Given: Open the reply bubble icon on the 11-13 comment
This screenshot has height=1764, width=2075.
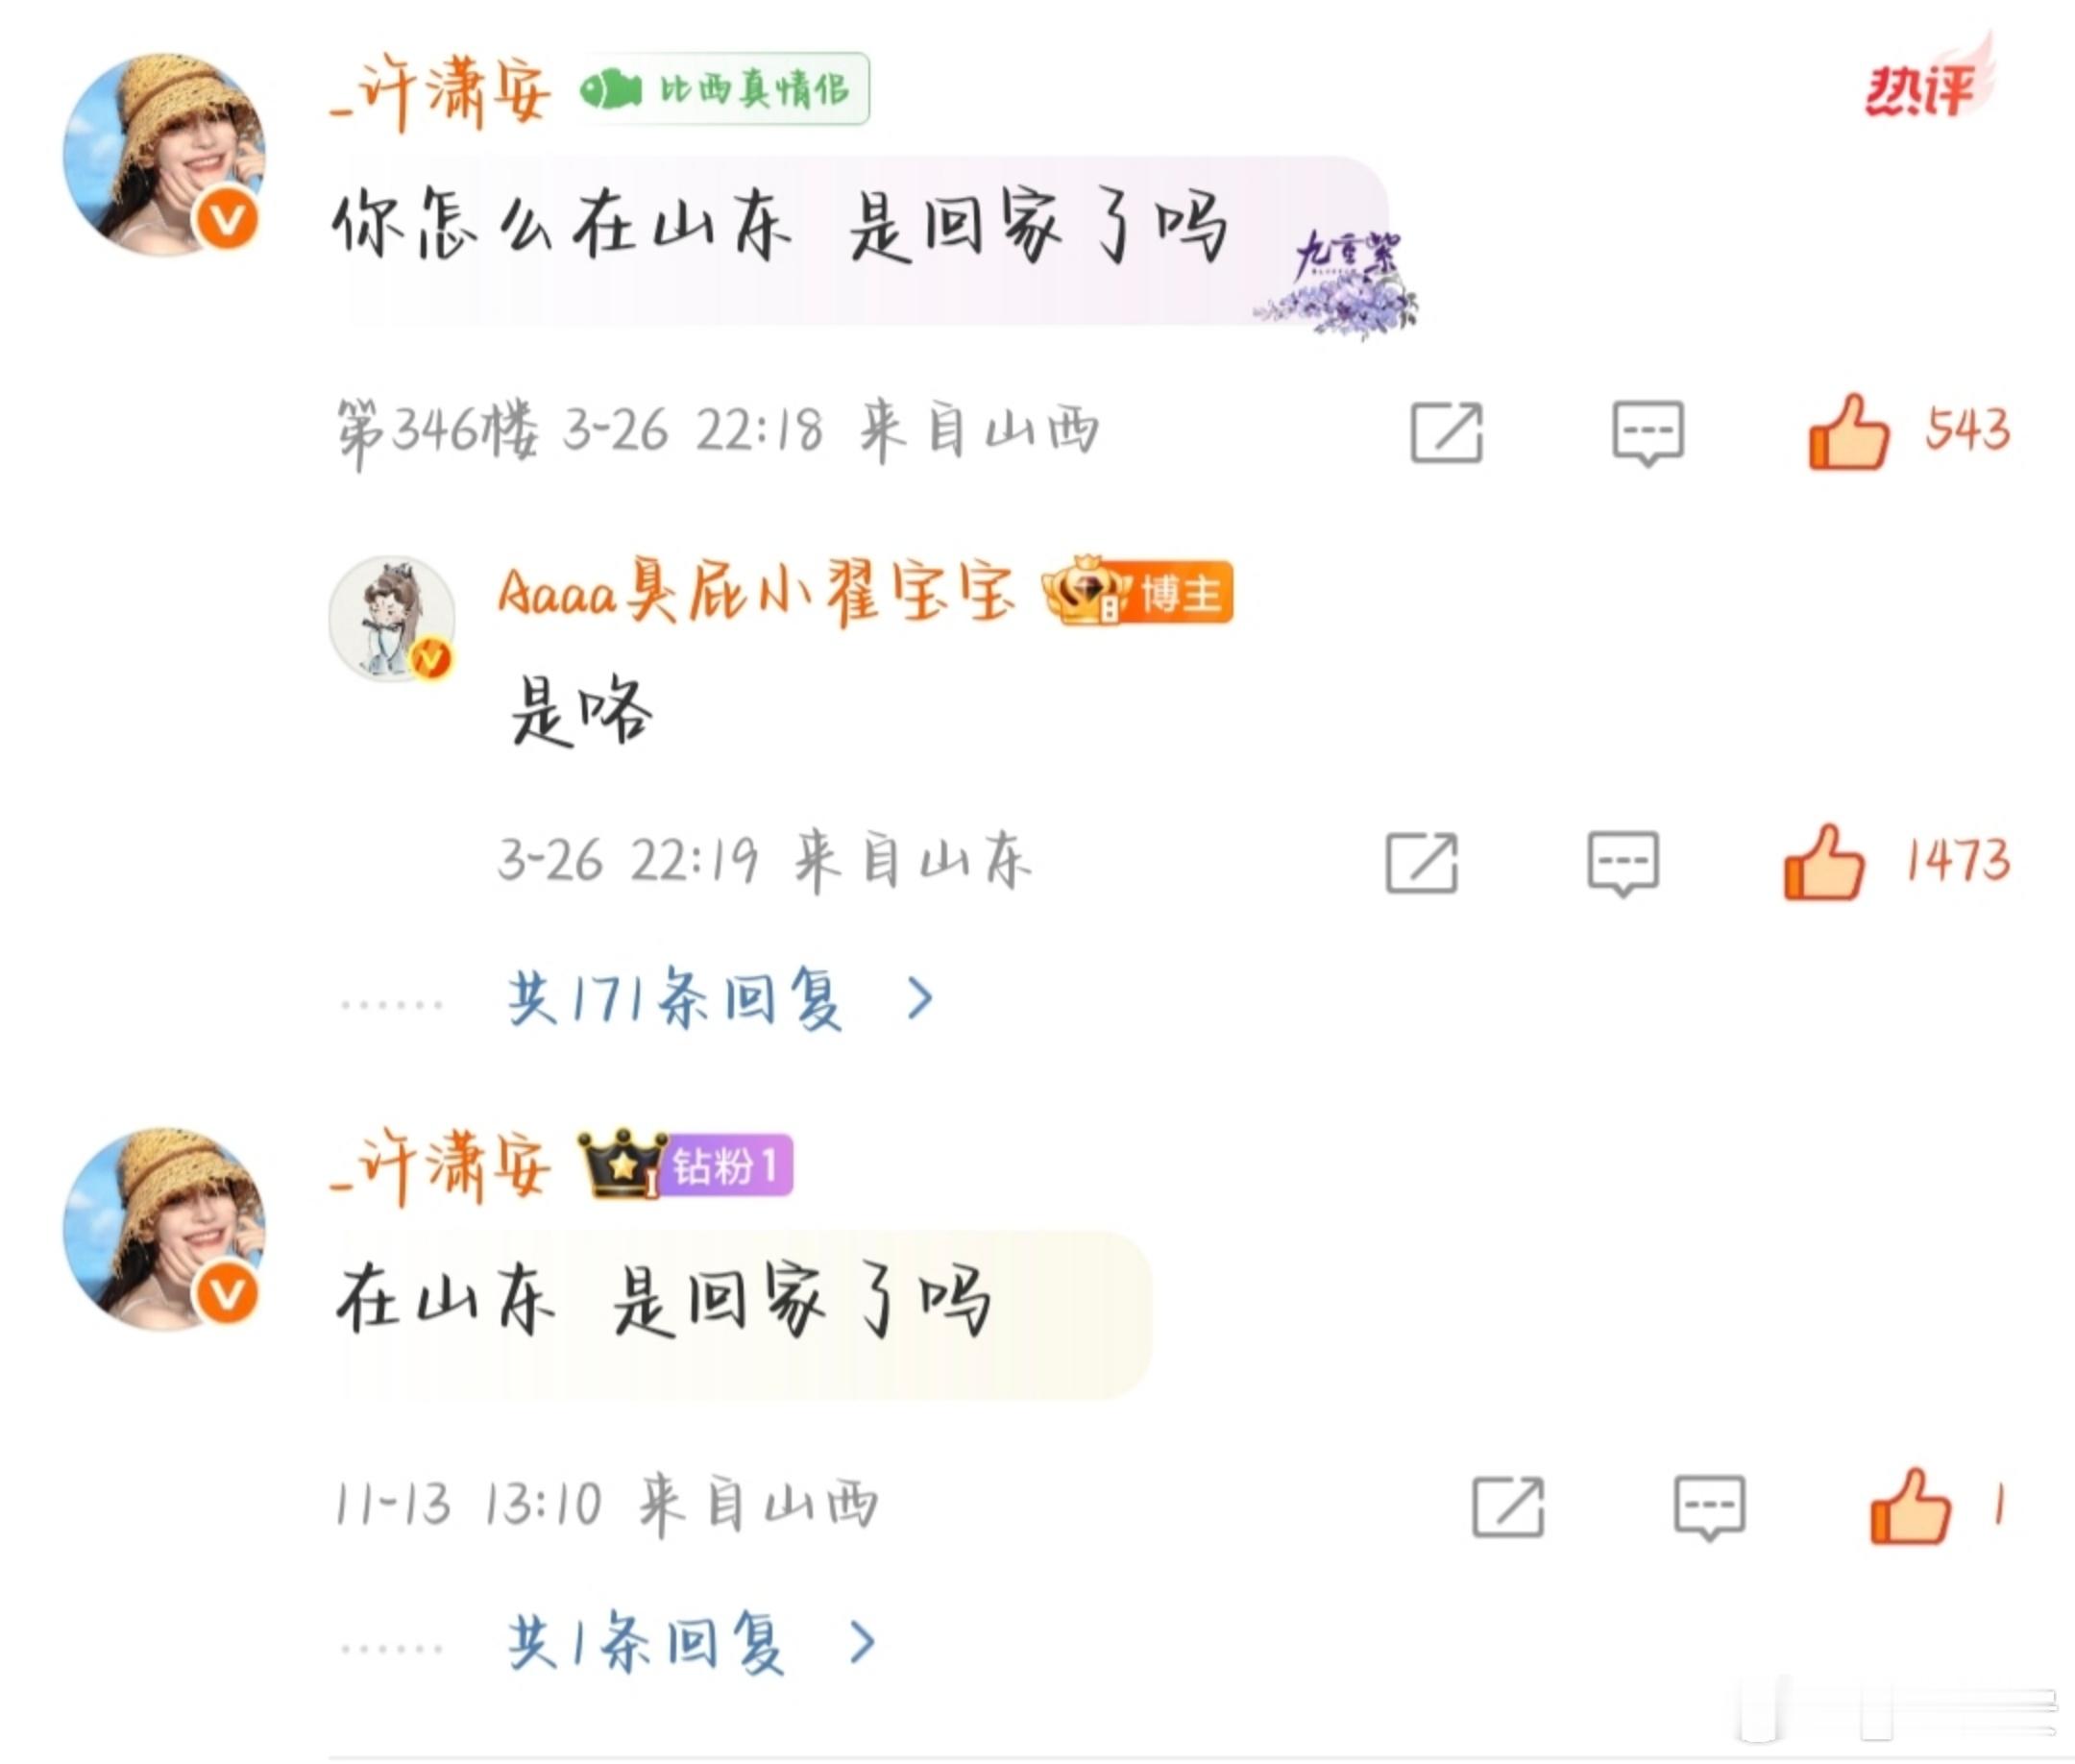Looking at the screenshot, I should click(1709, 1508).
